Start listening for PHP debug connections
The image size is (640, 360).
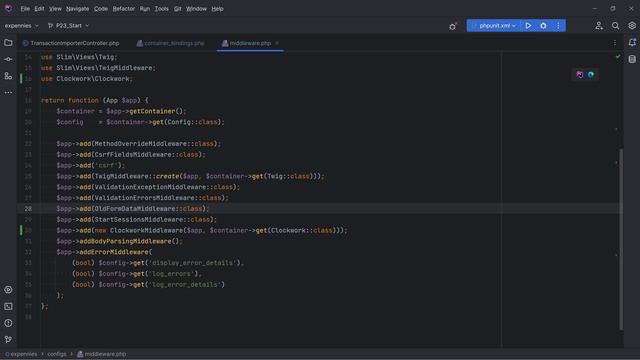coord(453,26)
